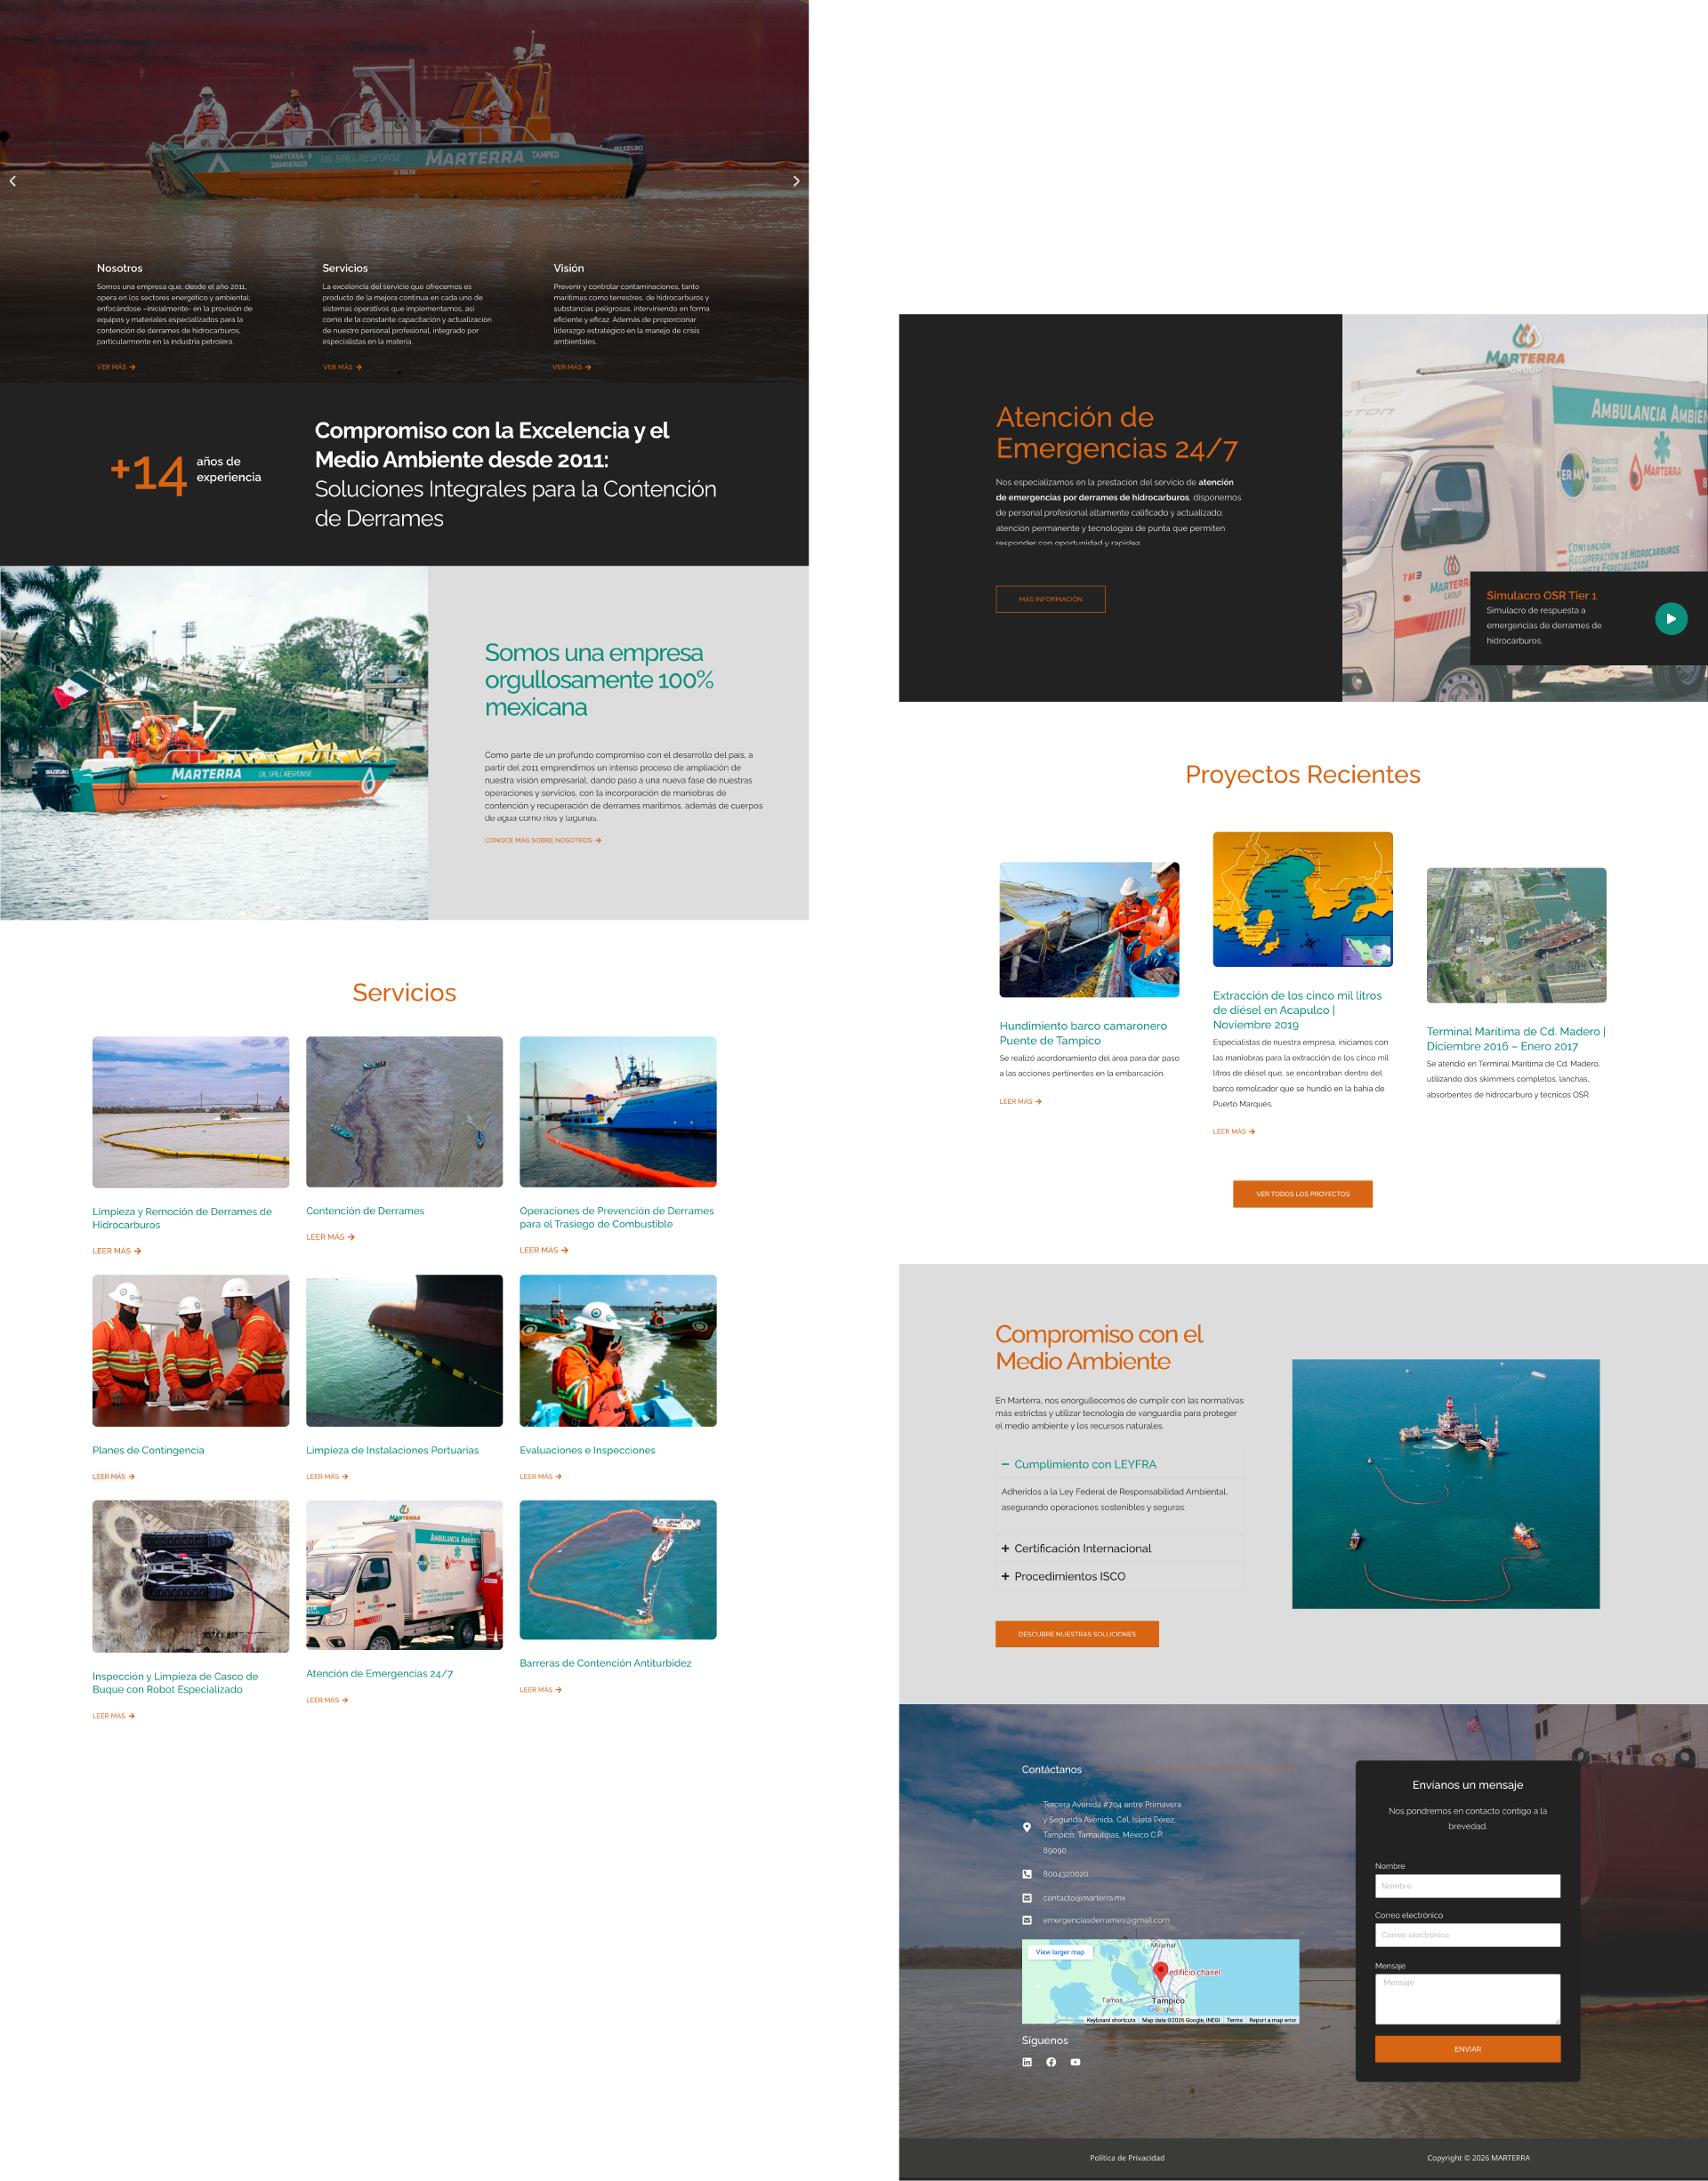The width and height of the screenshot is (1708, 2181).
Task: Open View larger map link
Action: pyautogui.click(x=1059, y=1952)
